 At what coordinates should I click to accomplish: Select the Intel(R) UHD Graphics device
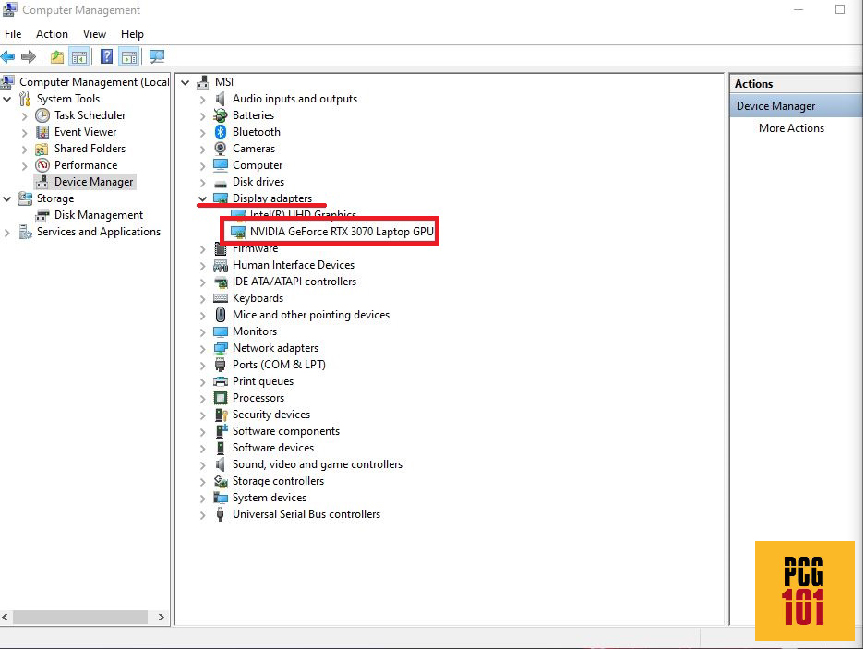point(300,214)
